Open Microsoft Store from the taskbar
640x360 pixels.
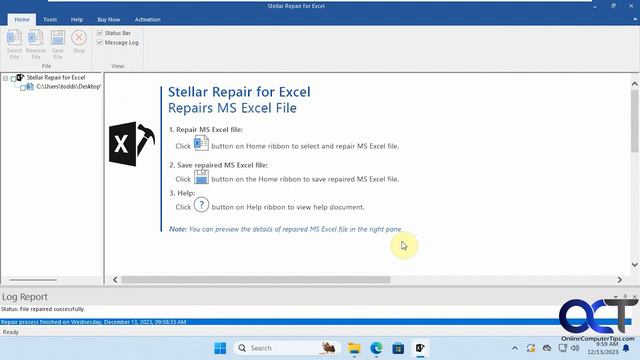398,348
